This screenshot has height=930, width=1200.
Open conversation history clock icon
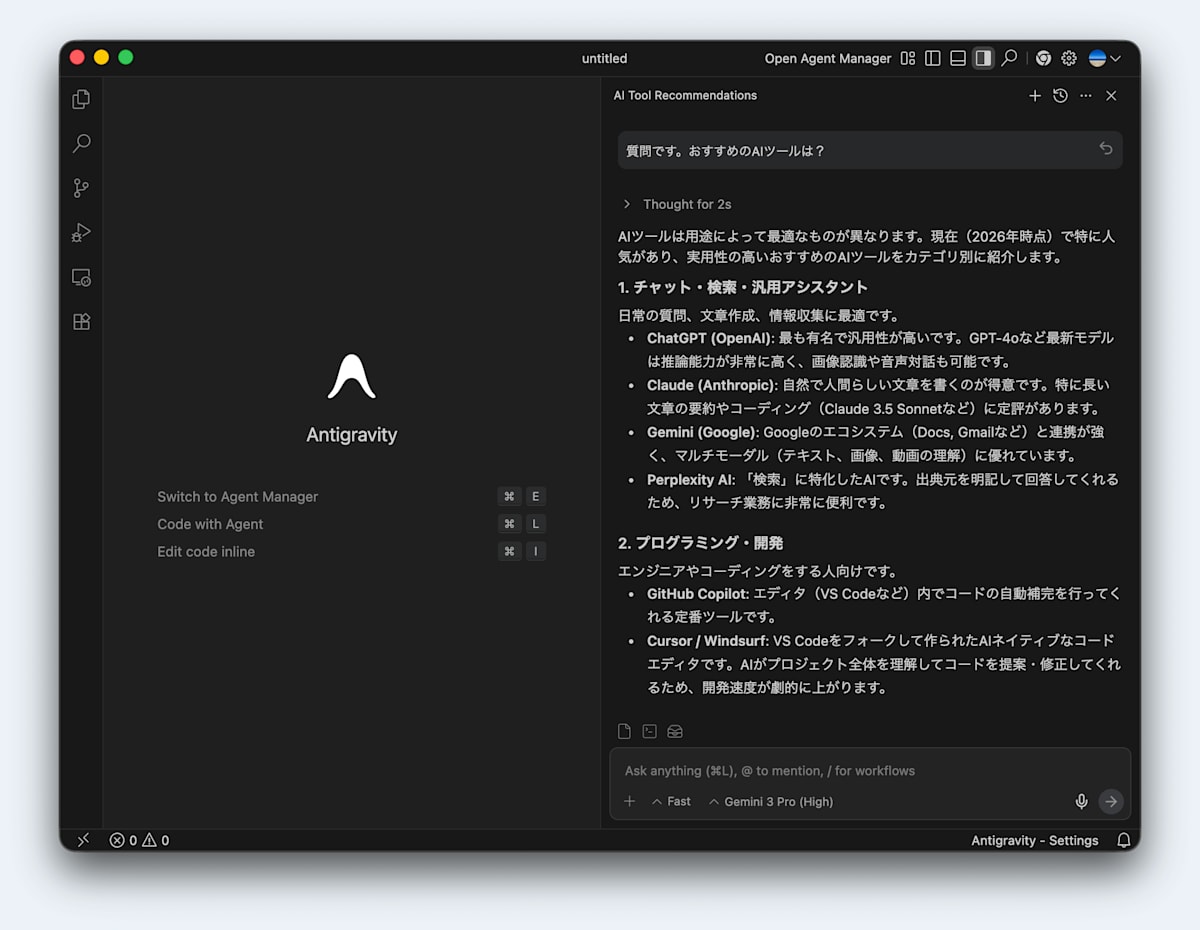(x=1060, y=96)
